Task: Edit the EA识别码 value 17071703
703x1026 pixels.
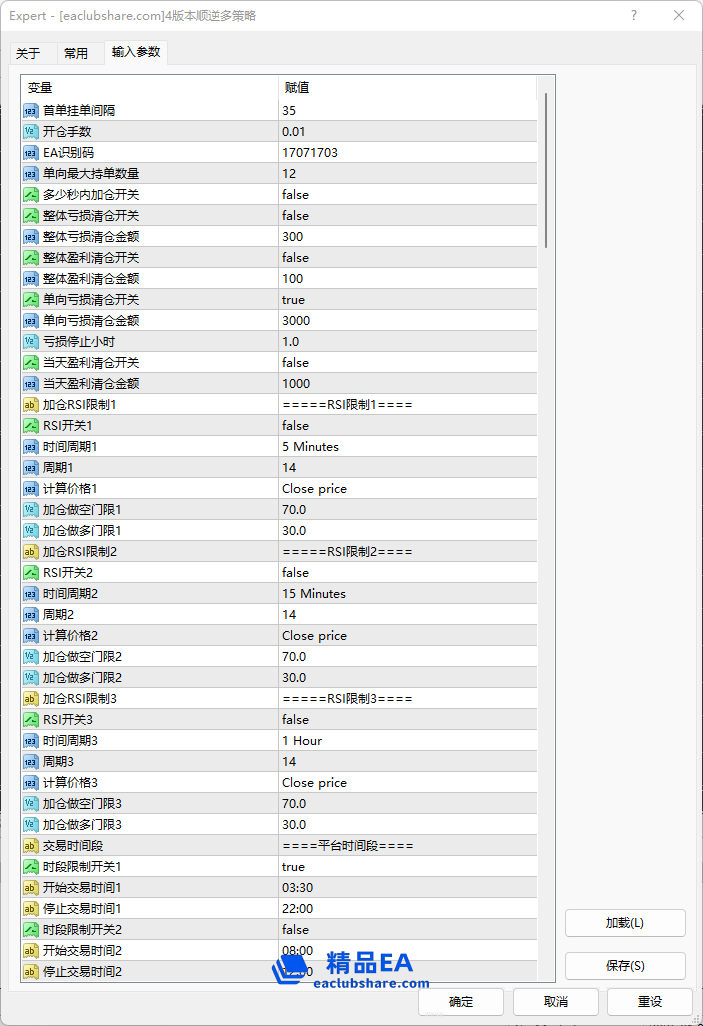Action: pyautogui.click(x=407, y=152)
